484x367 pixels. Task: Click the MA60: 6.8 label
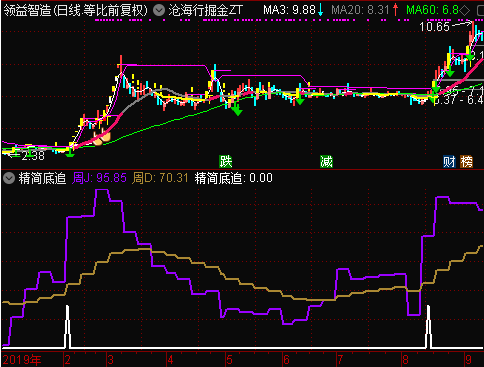click(432, 10)
